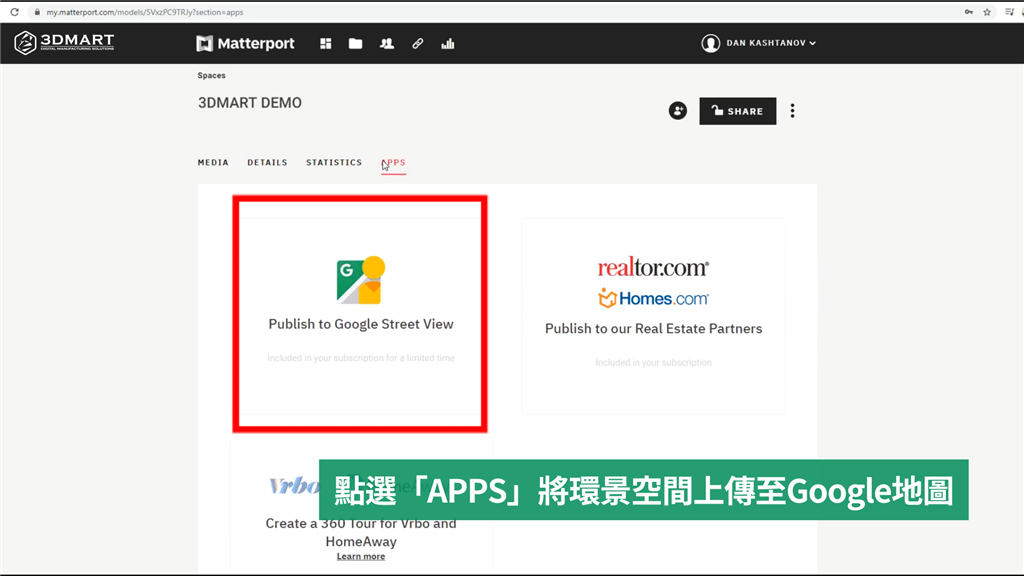Open the three-dot more options menu
This screenshot has width=1024, height=576.
pos(792,111)
